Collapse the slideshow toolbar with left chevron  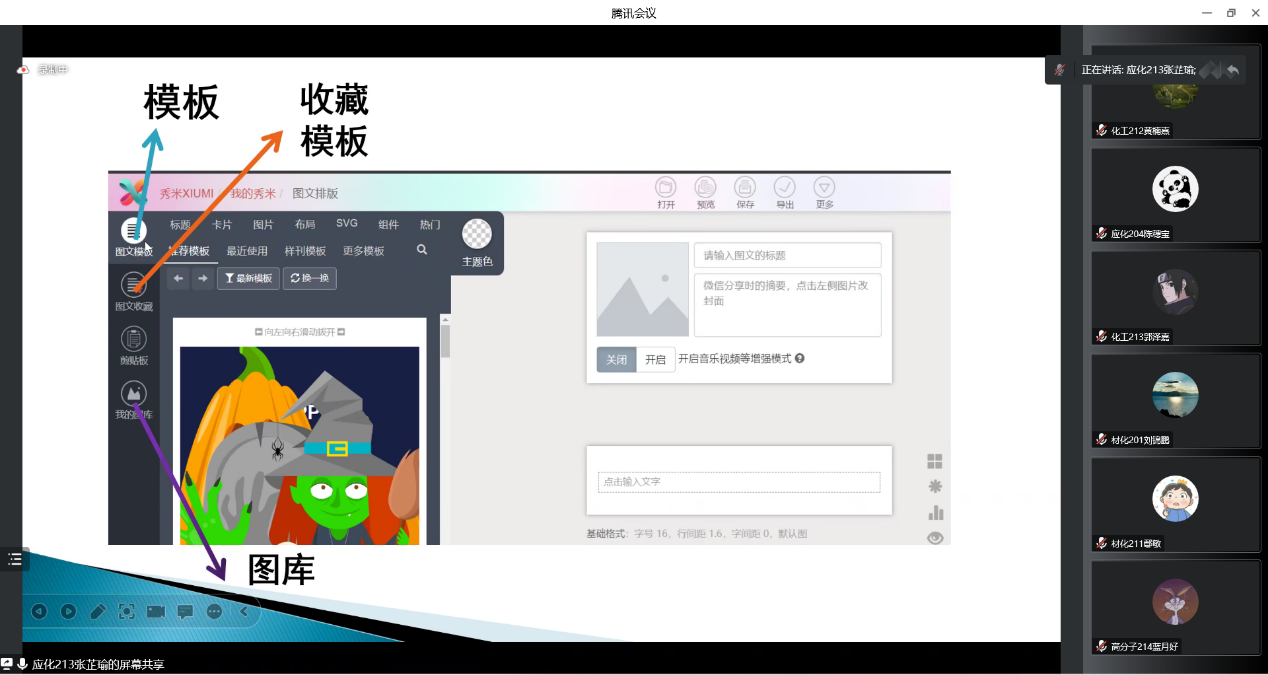coord(243,611)
